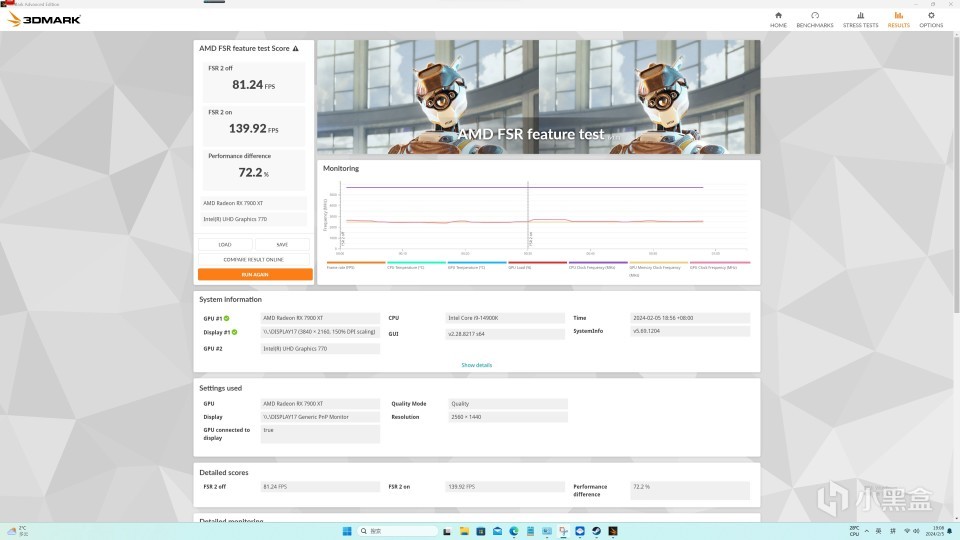
Task: Open Task View from taskbar
Action: pos(447,531)
